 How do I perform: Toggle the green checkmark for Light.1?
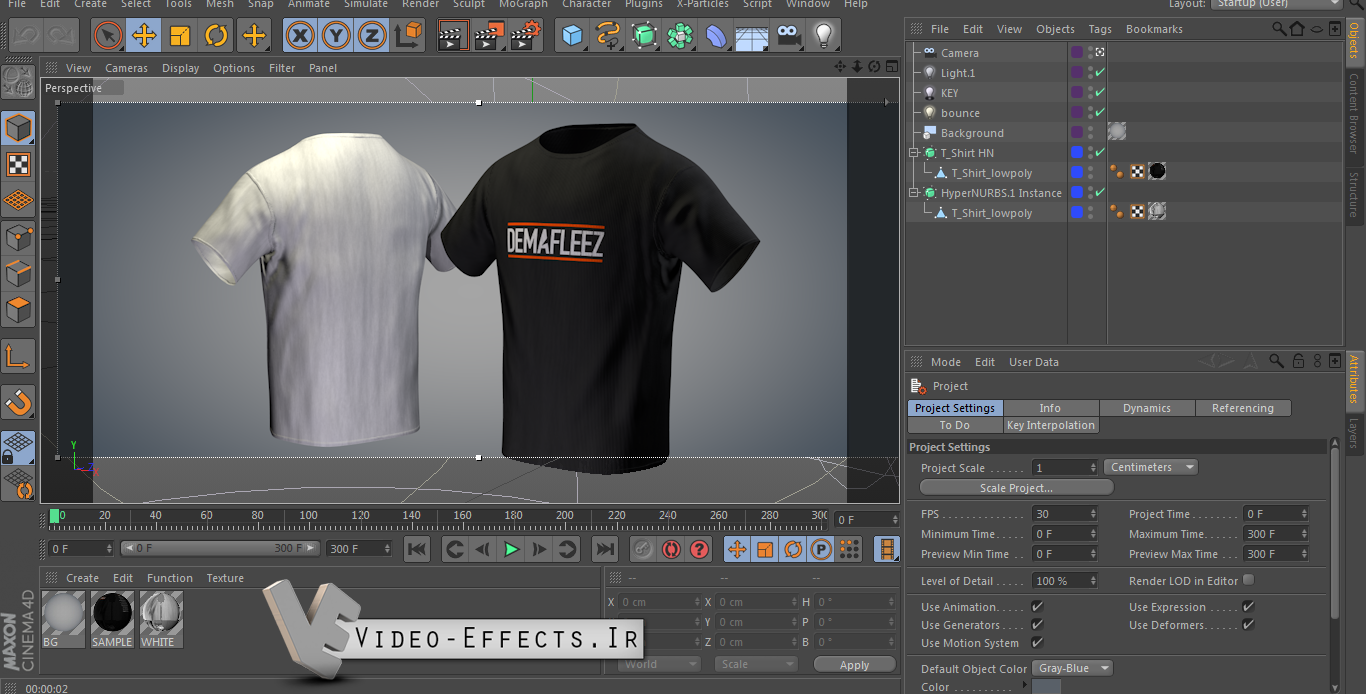(x=1099, y=73)
